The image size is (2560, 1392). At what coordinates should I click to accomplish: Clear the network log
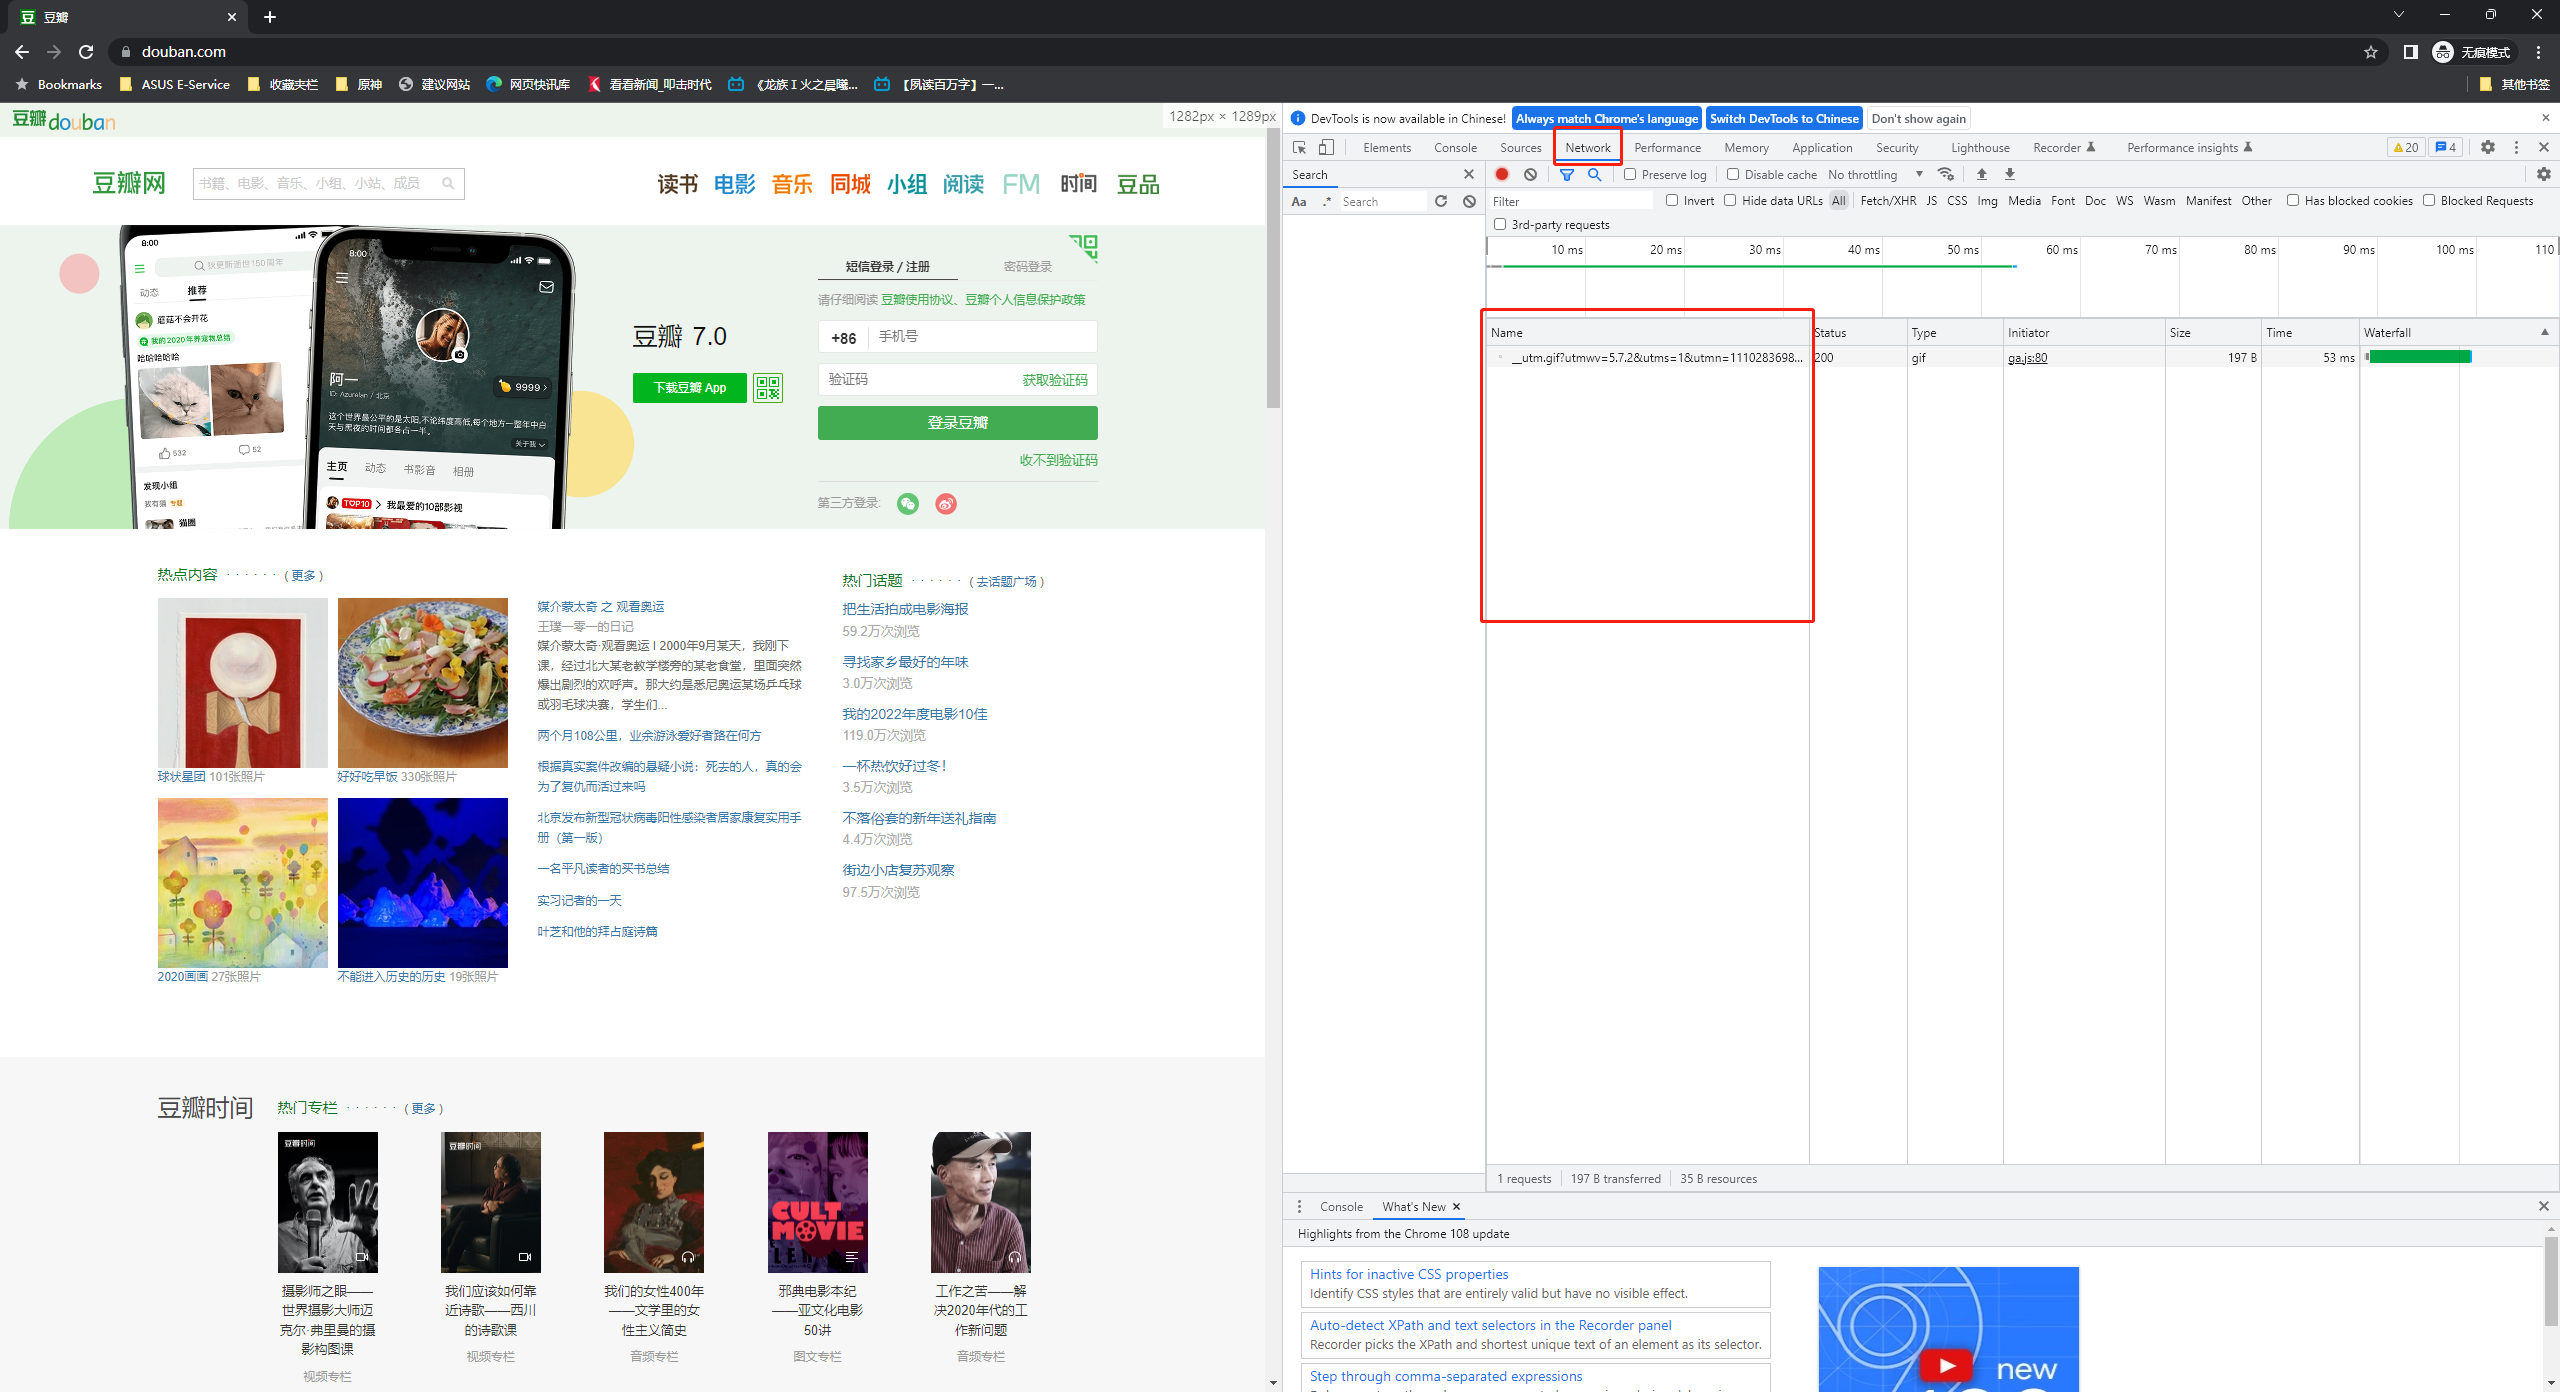coord(1530,174)
